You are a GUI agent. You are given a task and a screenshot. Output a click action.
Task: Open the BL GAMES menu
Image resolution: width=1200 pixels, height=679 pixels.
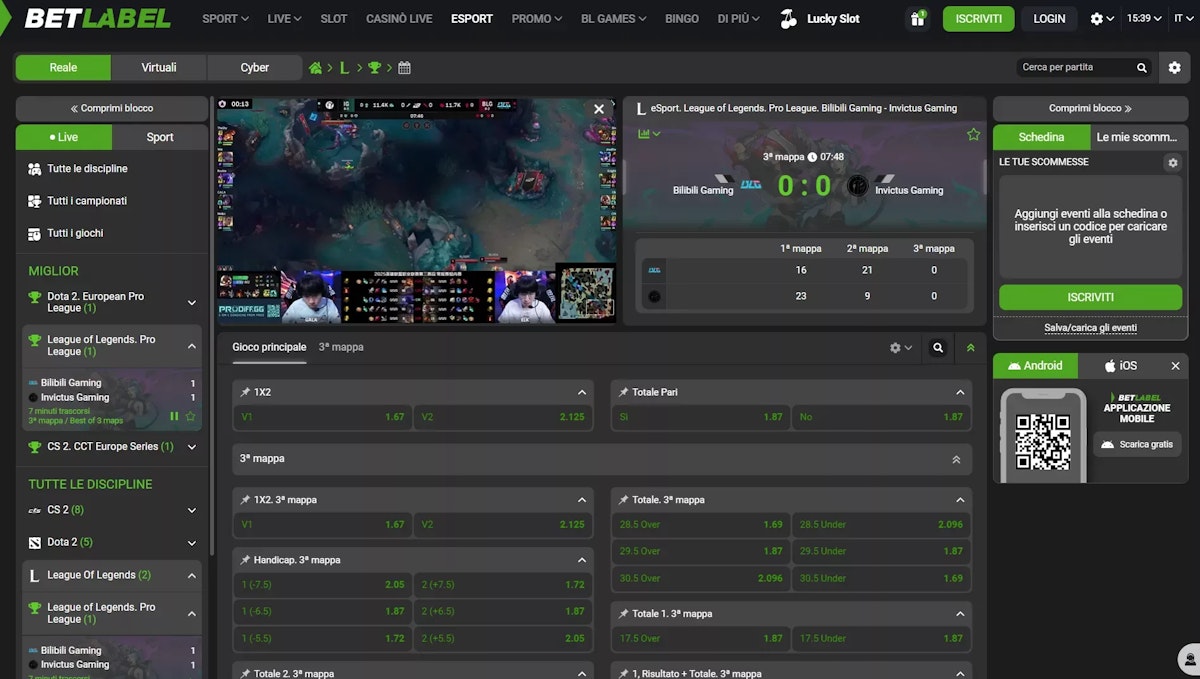(613, 19)
